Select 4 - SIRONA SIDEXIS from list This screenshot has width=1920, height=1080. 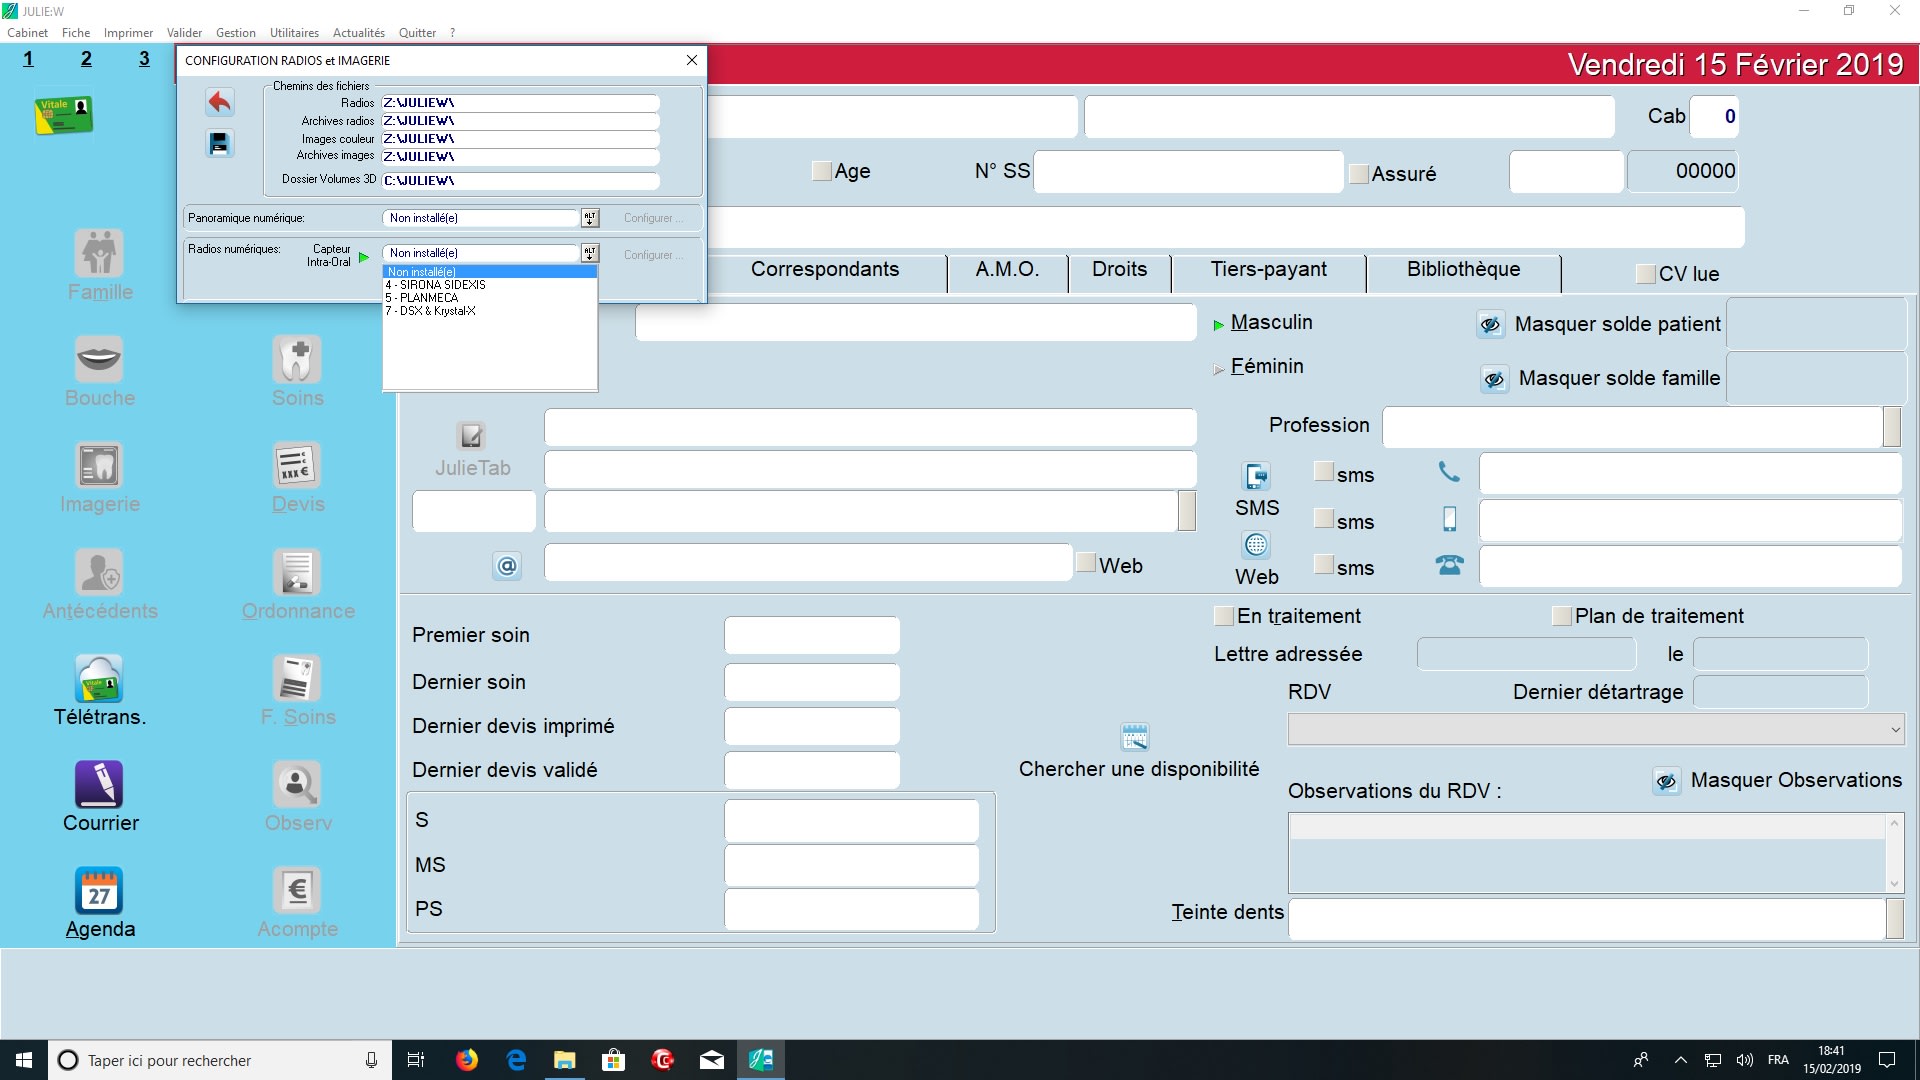[436, 285]
